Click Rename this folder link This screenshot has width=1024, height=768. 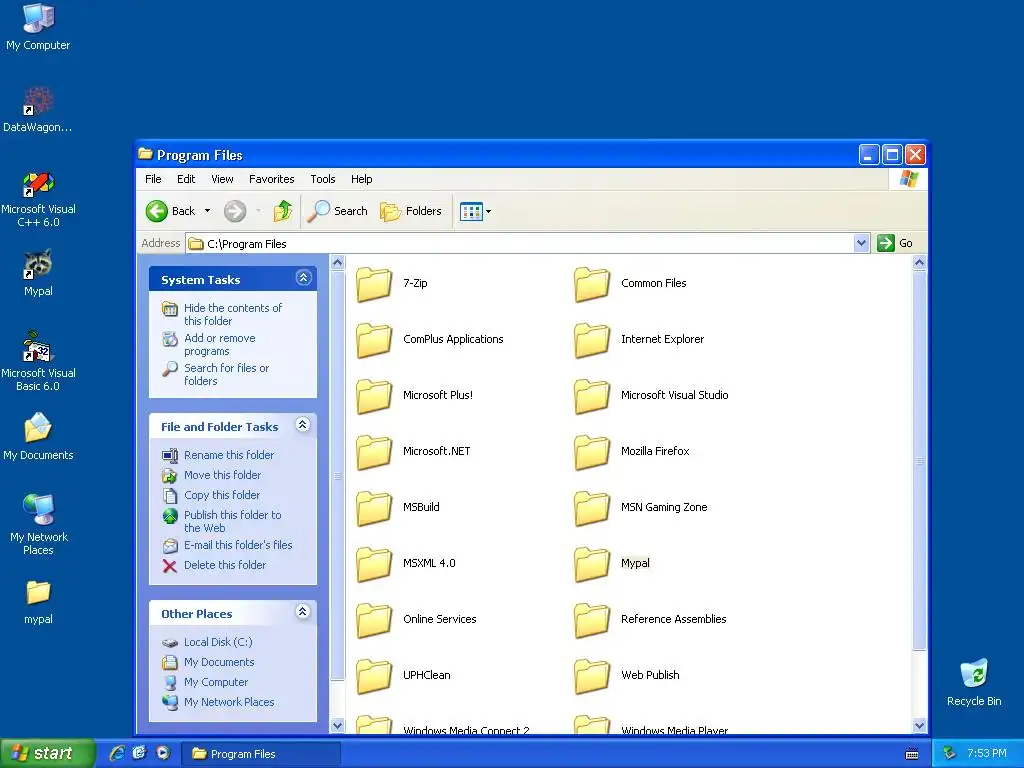click(x=218, y=455)
